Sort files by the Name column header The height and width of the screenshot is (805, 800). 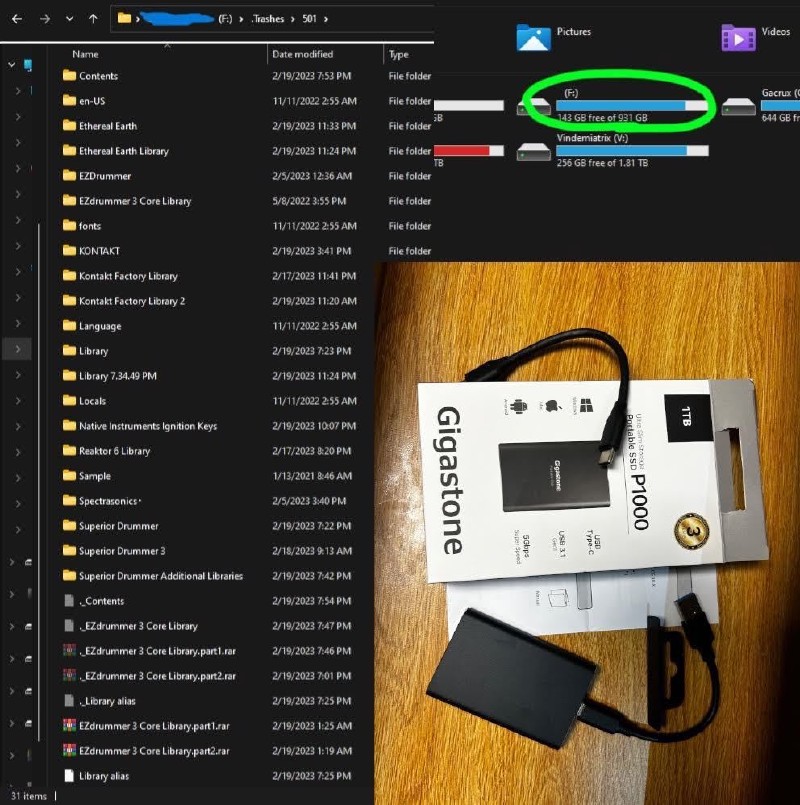tap(85, 54)
